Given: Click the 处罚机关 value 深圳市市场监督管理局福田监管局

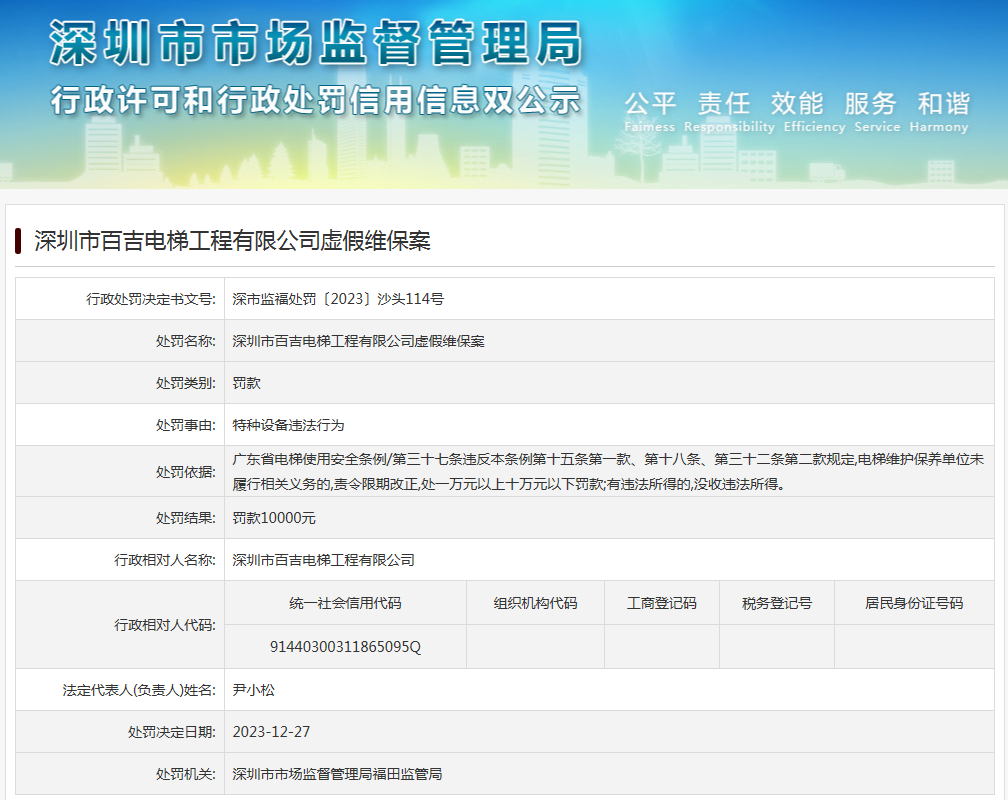Looking at the screenshot, I should (337, 774).
